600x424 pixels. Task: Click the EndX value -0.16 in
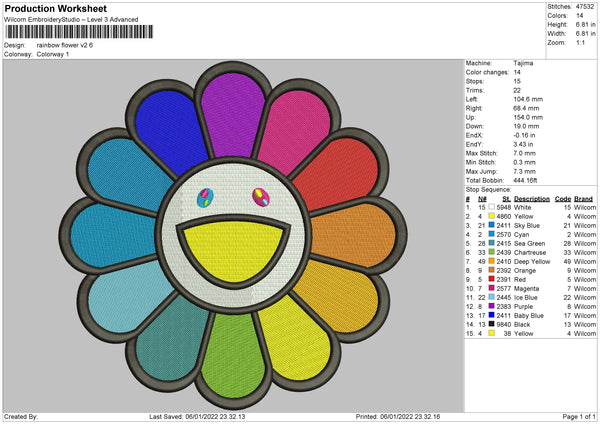tap(524, 135)
